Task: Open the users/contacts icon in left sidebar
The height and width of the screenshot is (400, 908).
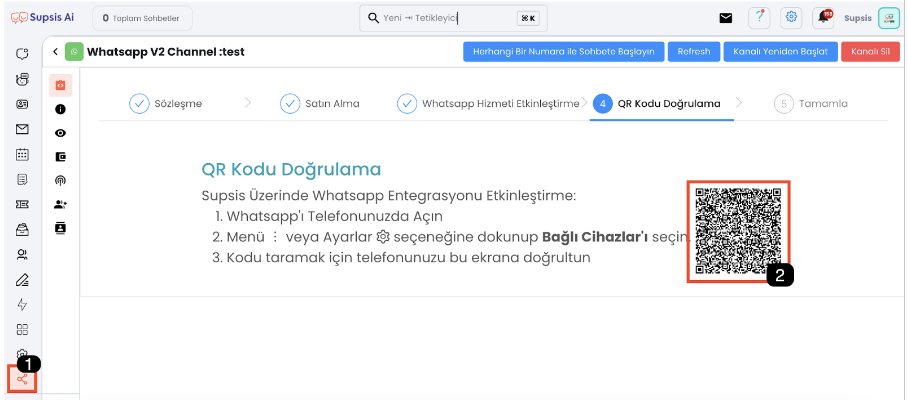Action: coord(23,255)
